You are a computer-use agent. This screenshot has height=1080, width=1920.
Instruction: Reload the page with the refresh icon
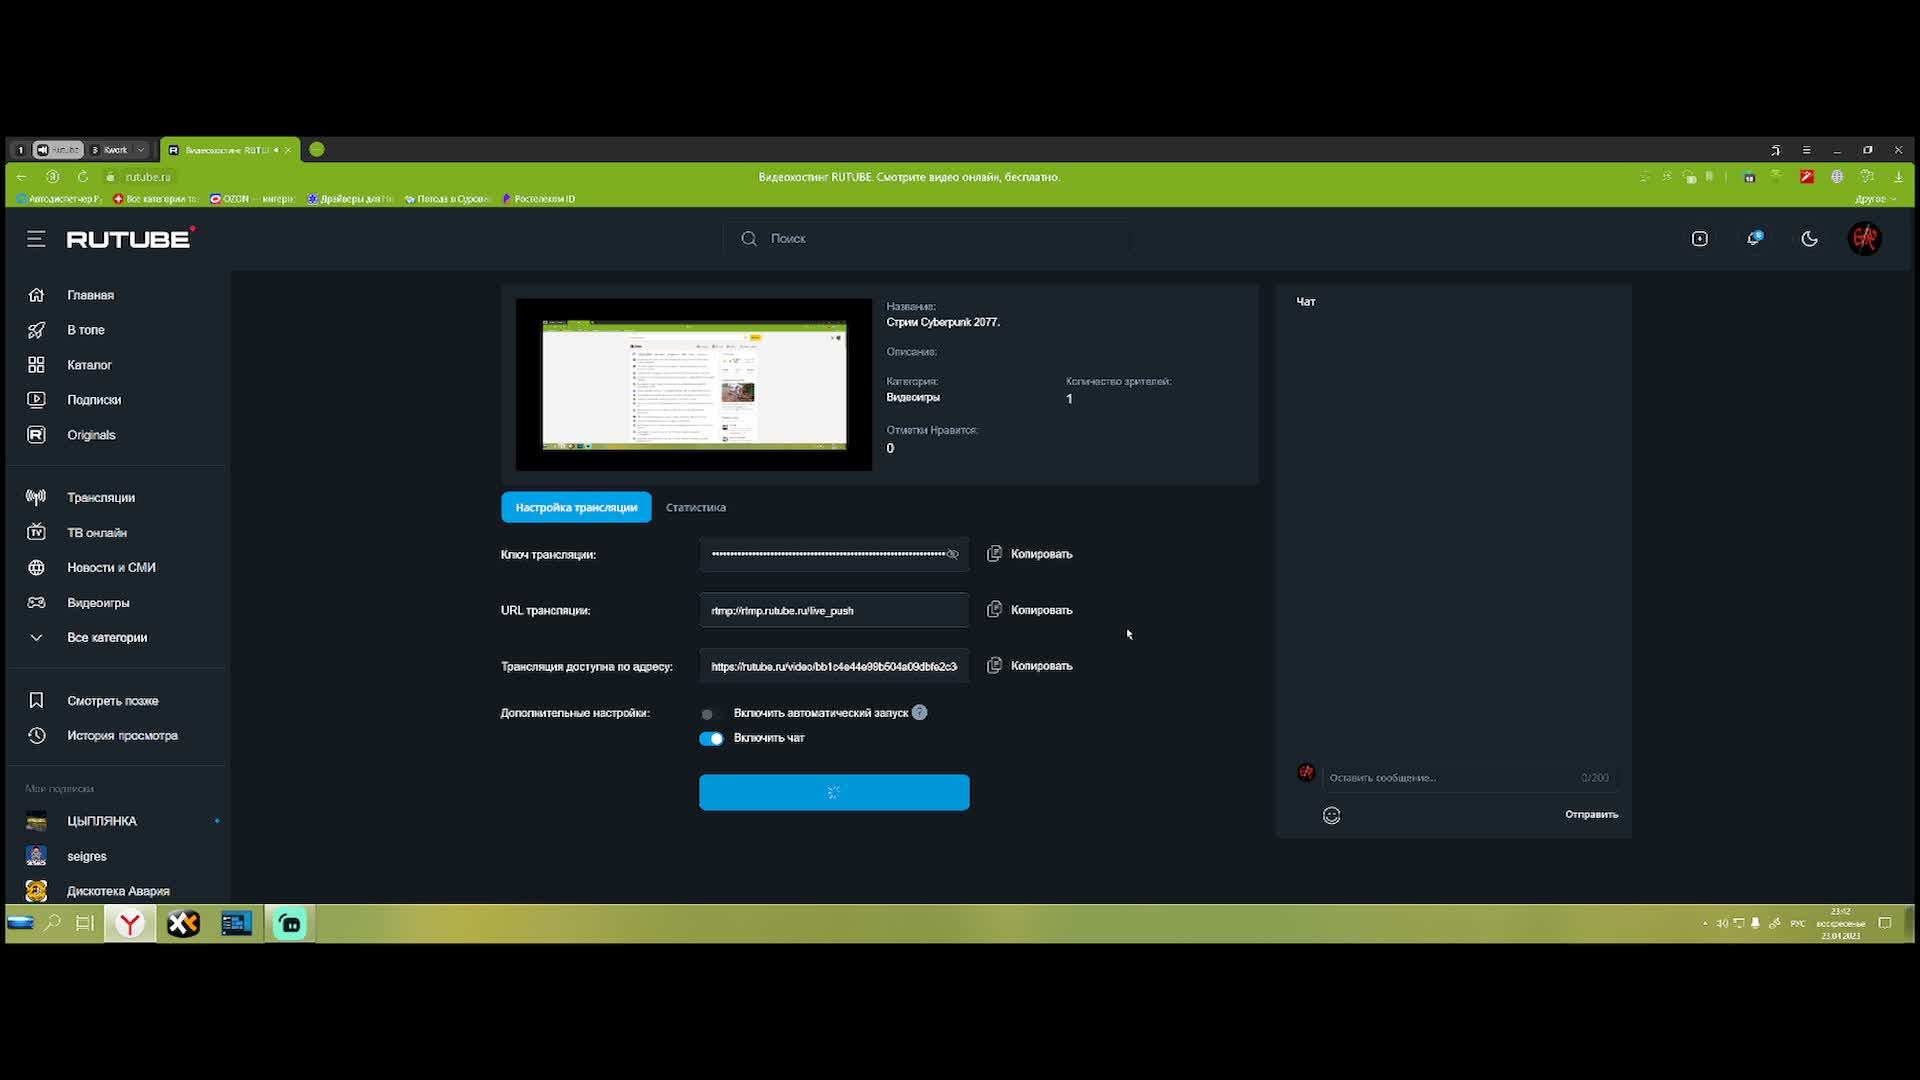click(x=83, y=177)
